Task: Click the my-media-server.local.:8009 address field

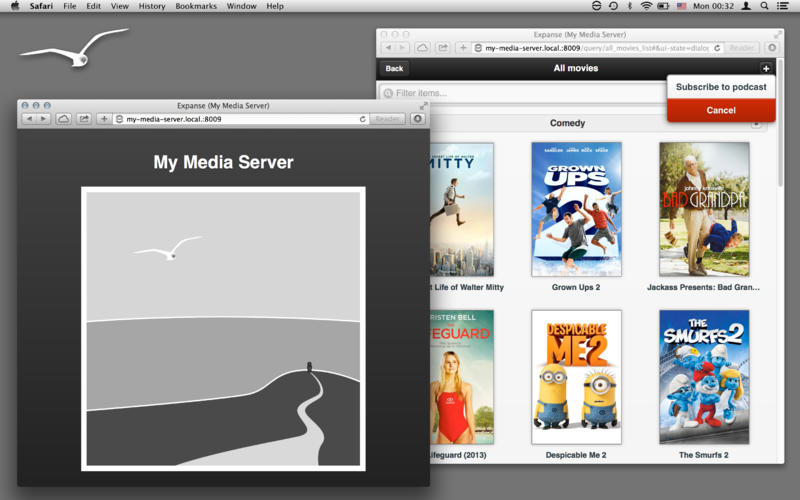Action: (240, 119)
